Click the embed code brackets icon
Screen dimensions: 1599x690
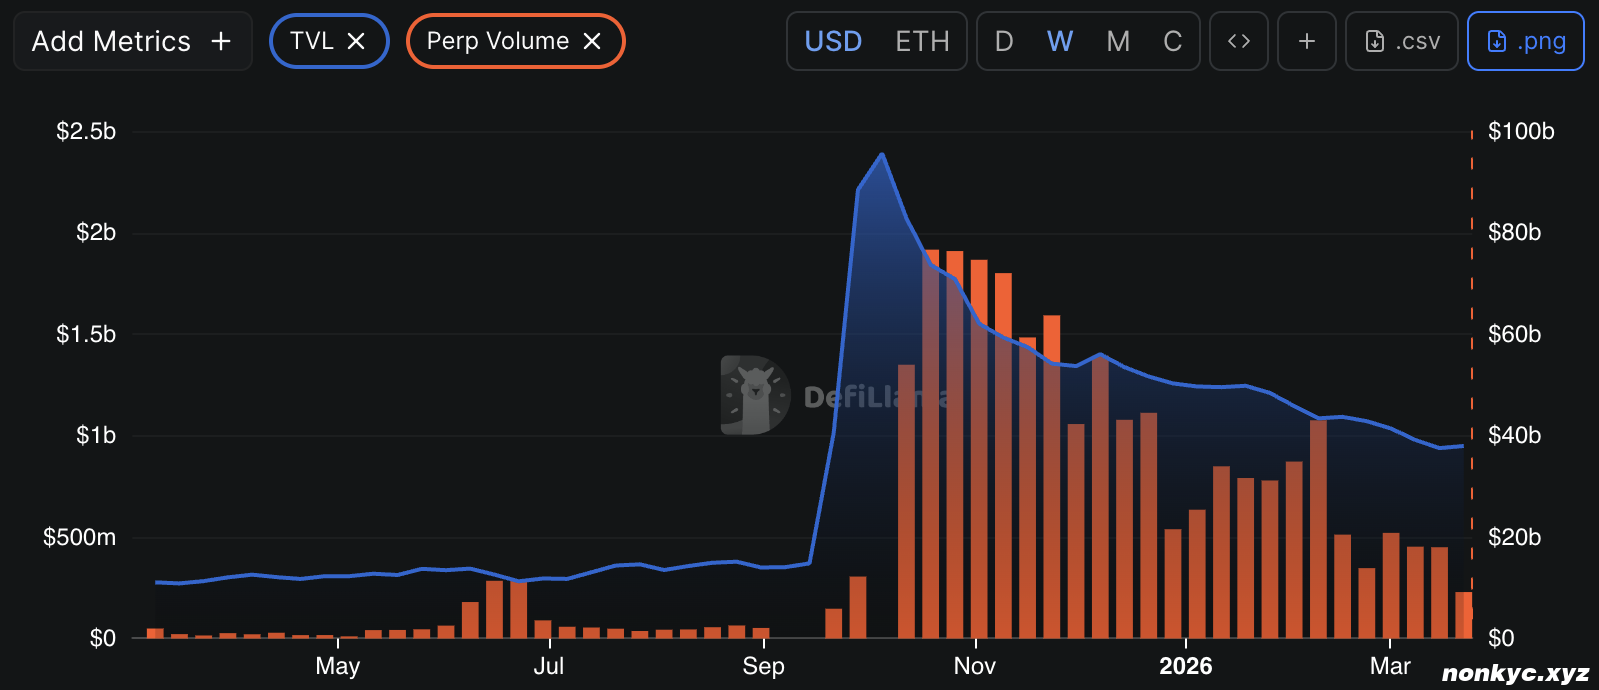1238,41
